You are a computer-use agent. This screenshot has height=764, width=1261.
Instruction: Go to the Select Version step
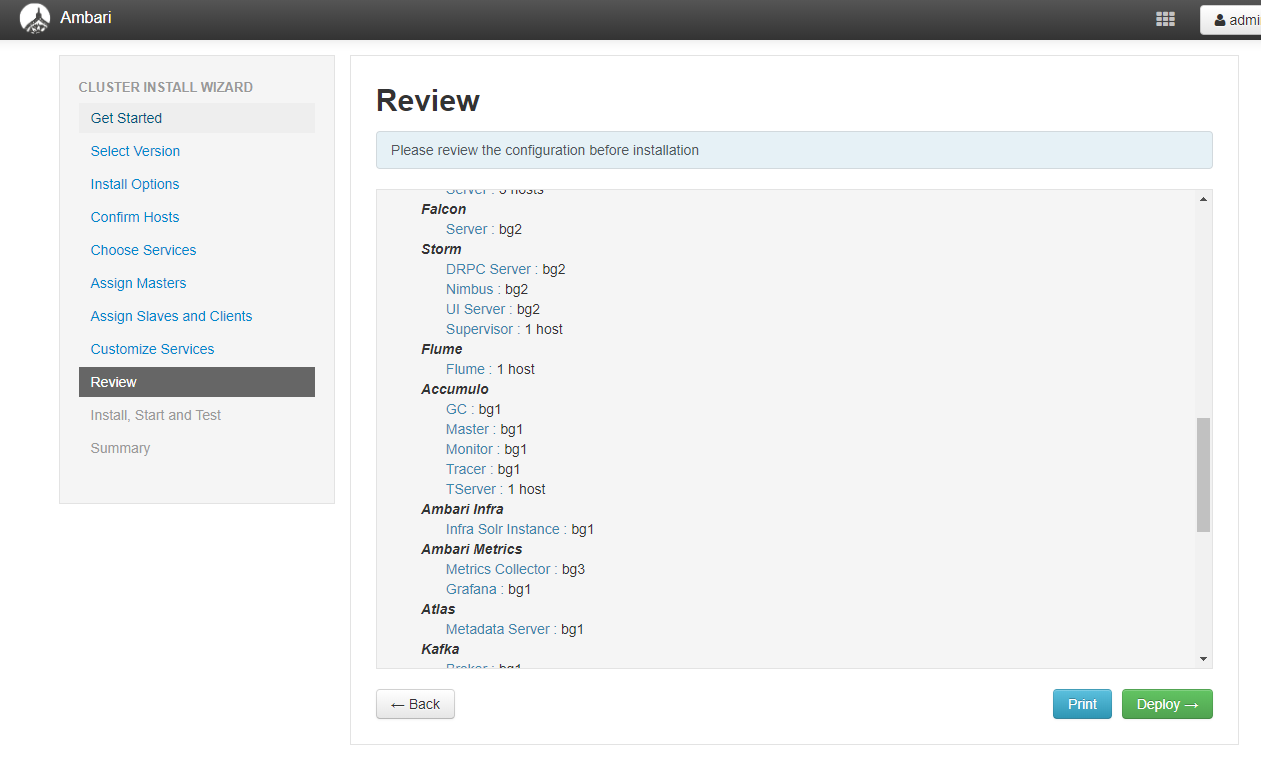[x=135, y=151]
